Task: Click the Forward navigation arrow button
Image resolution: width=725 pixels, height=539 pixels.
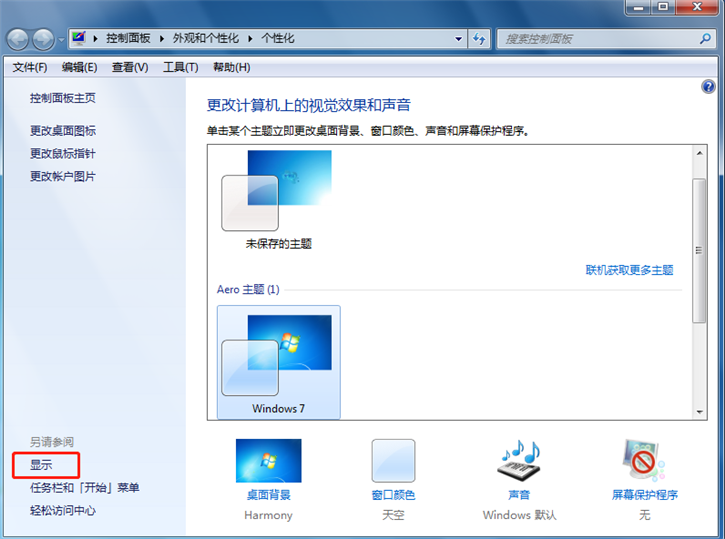Action: [x=43, y=39]
